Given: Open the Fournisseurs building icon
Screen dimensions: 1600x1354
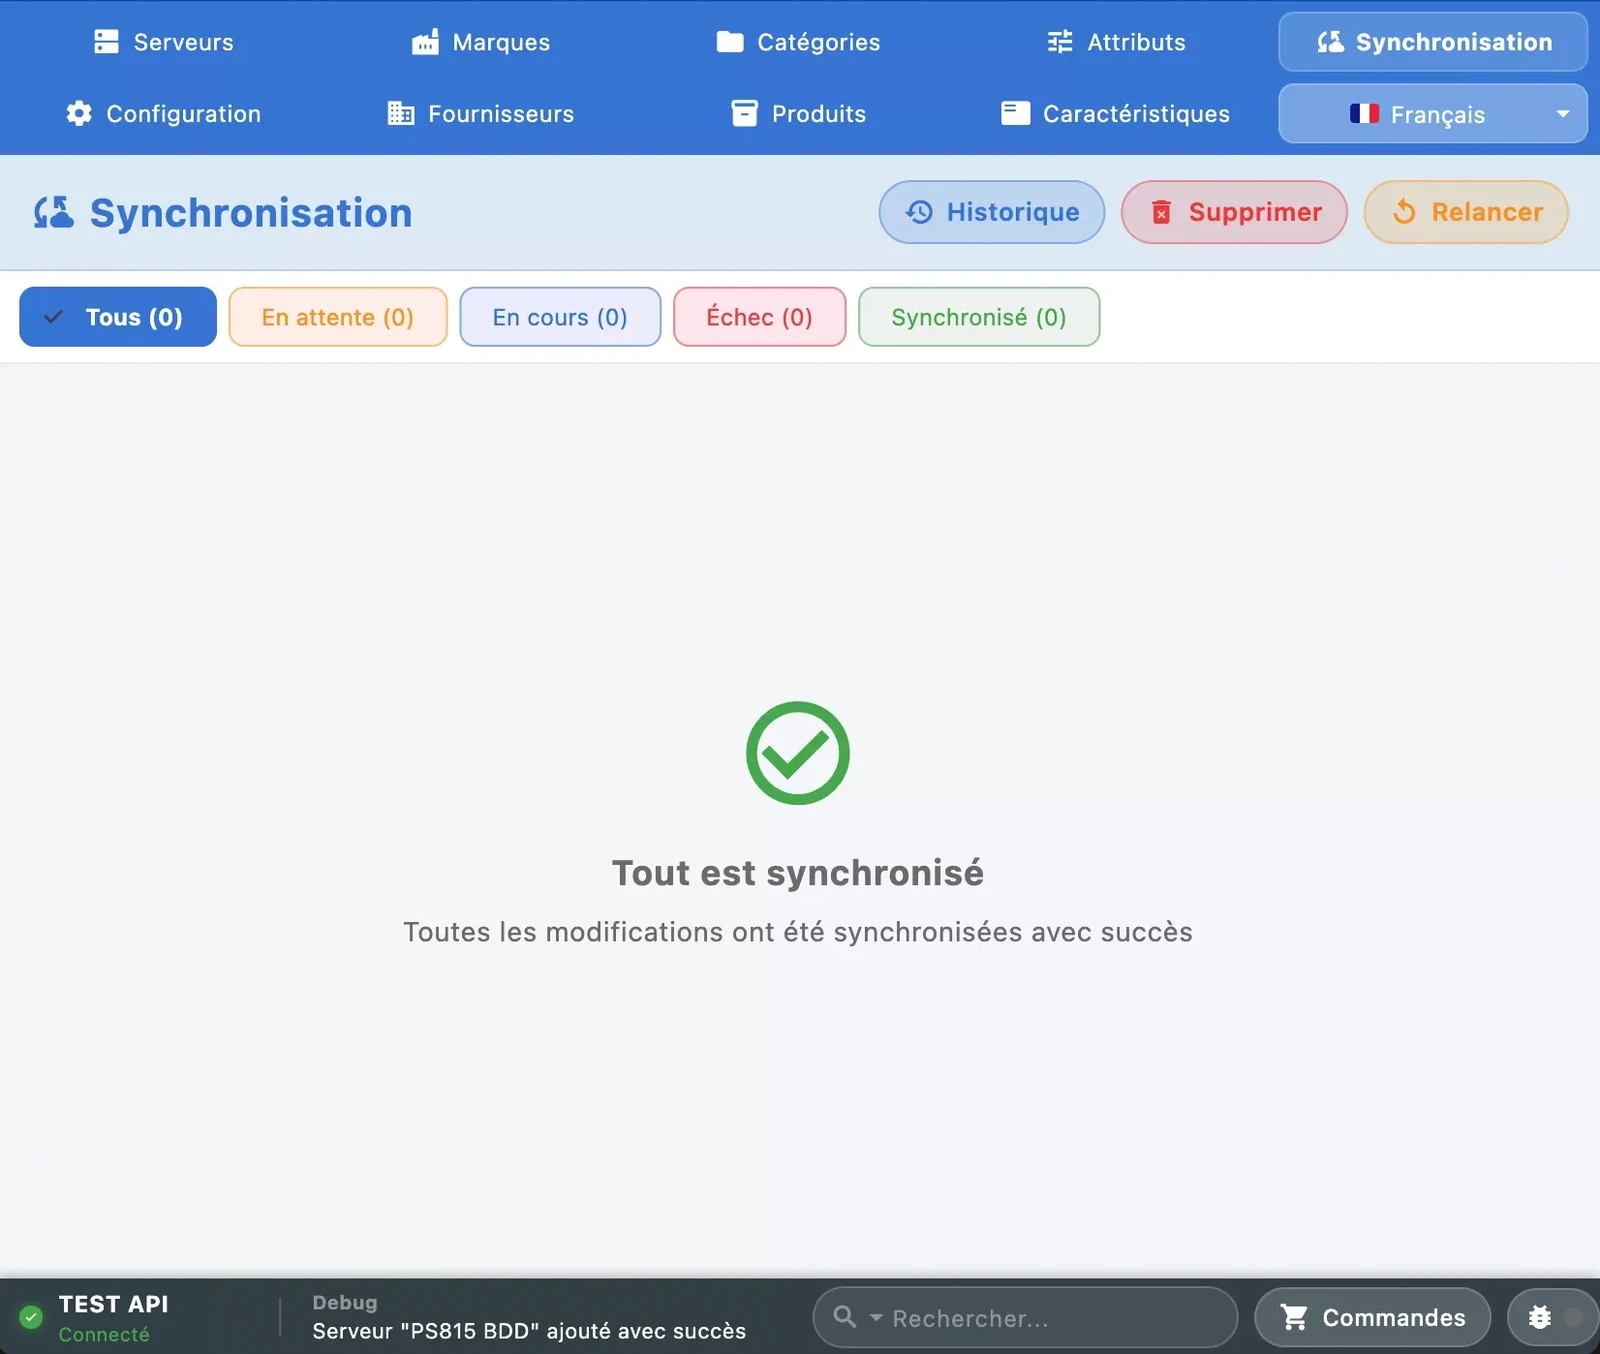Looking at the screenshot, I should [401, 113].
